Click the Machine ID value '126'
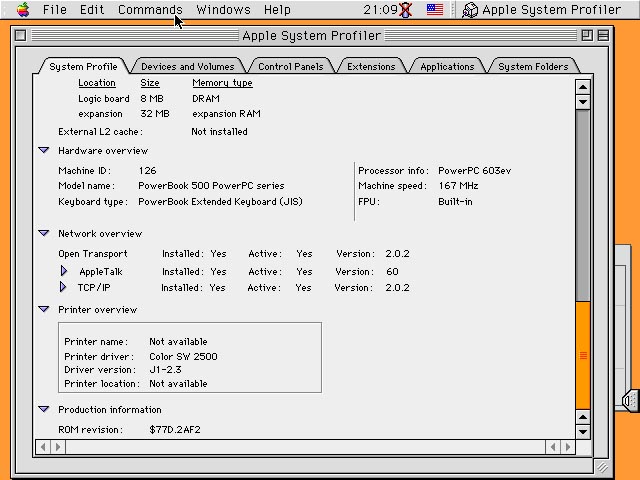This screenshot has height=480, width=640. 147,171
